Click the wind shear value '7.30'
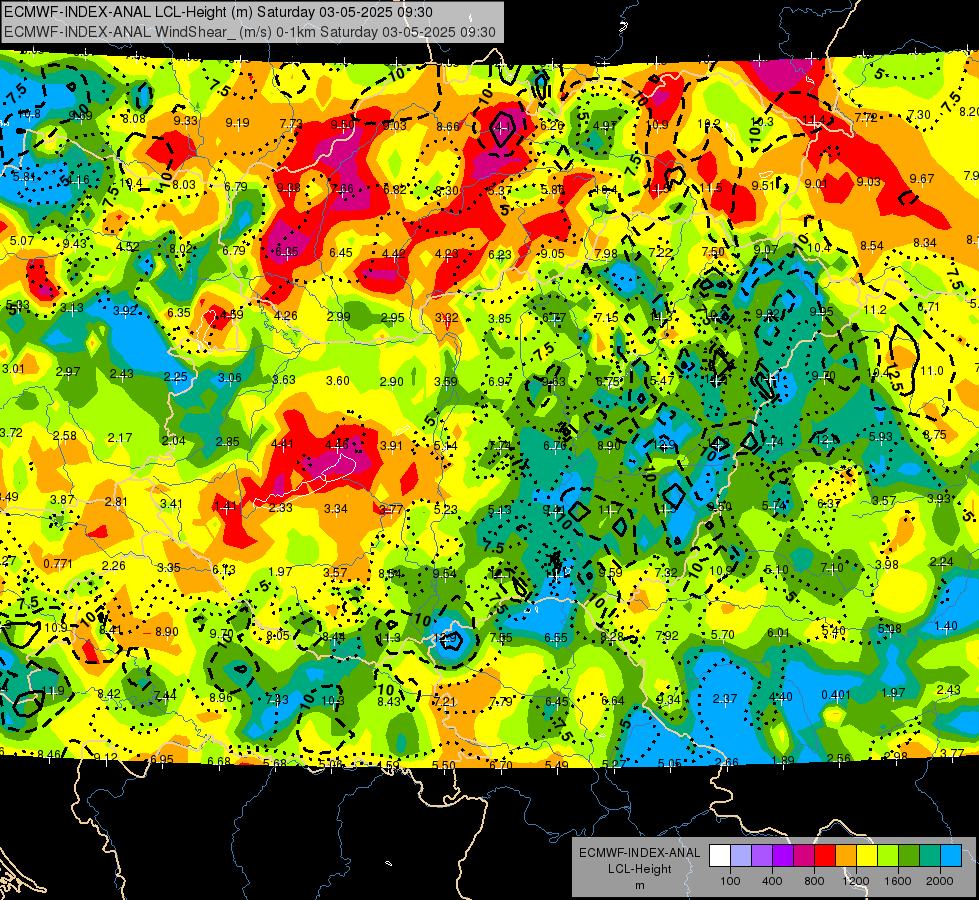Screen dimensions: 979x900 [918, 114]
